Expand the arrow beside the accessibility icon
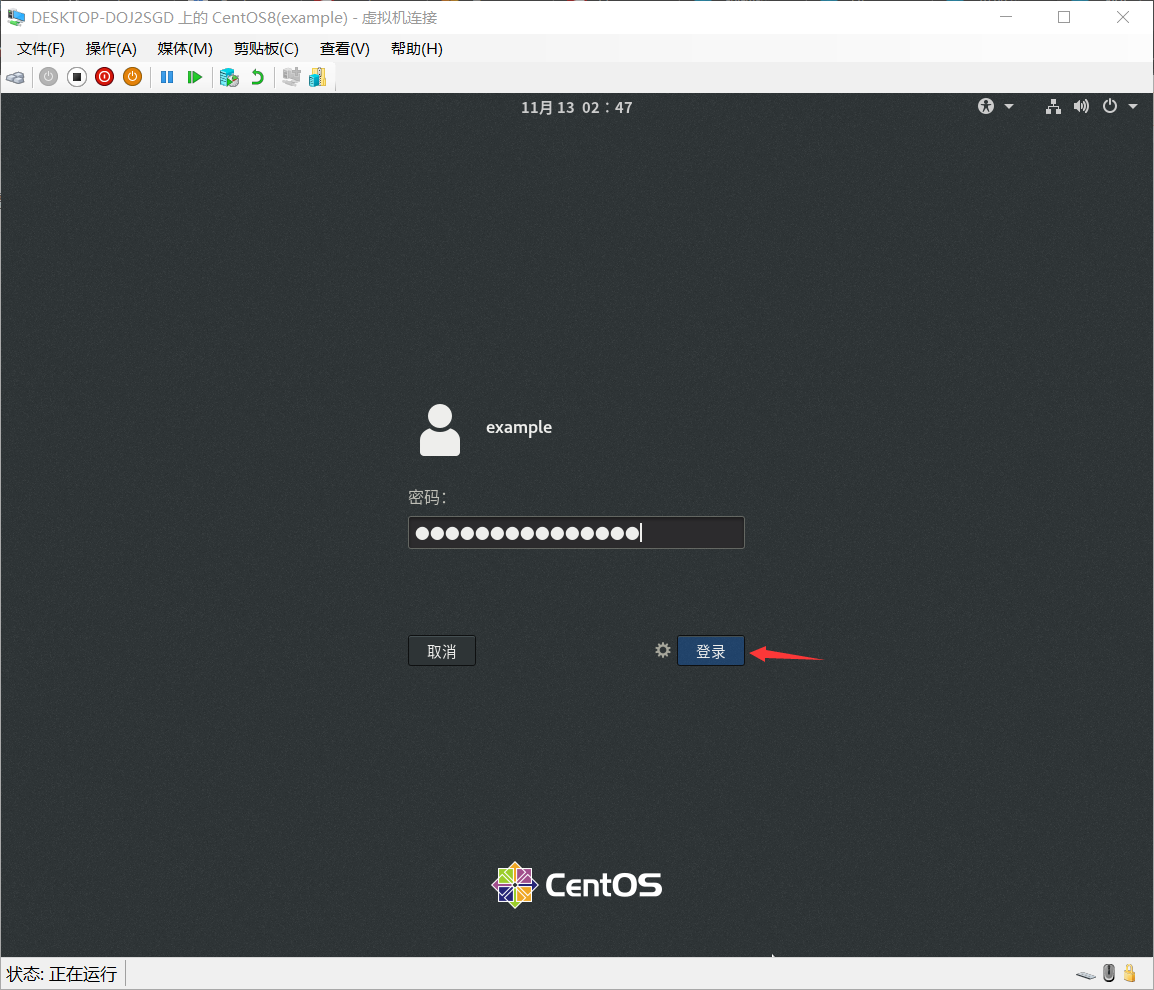Screen dimensions: 1154x990 click(x=1009, y=107)
